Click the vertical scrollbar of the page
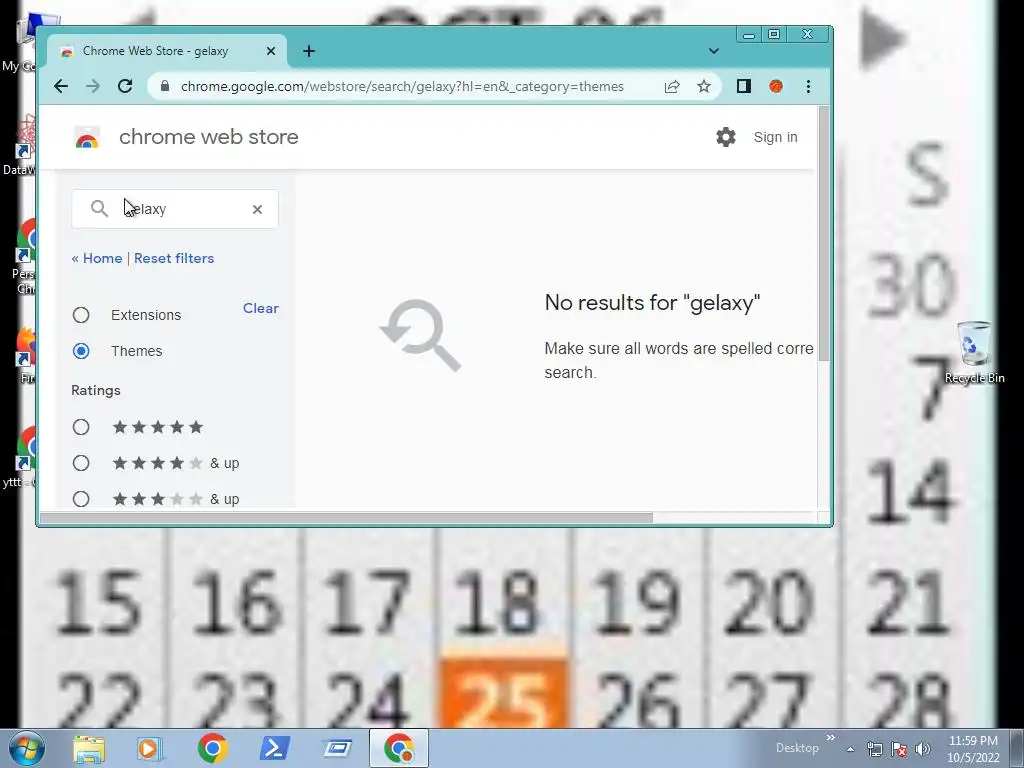1024x768 pixels. [824, 233]
